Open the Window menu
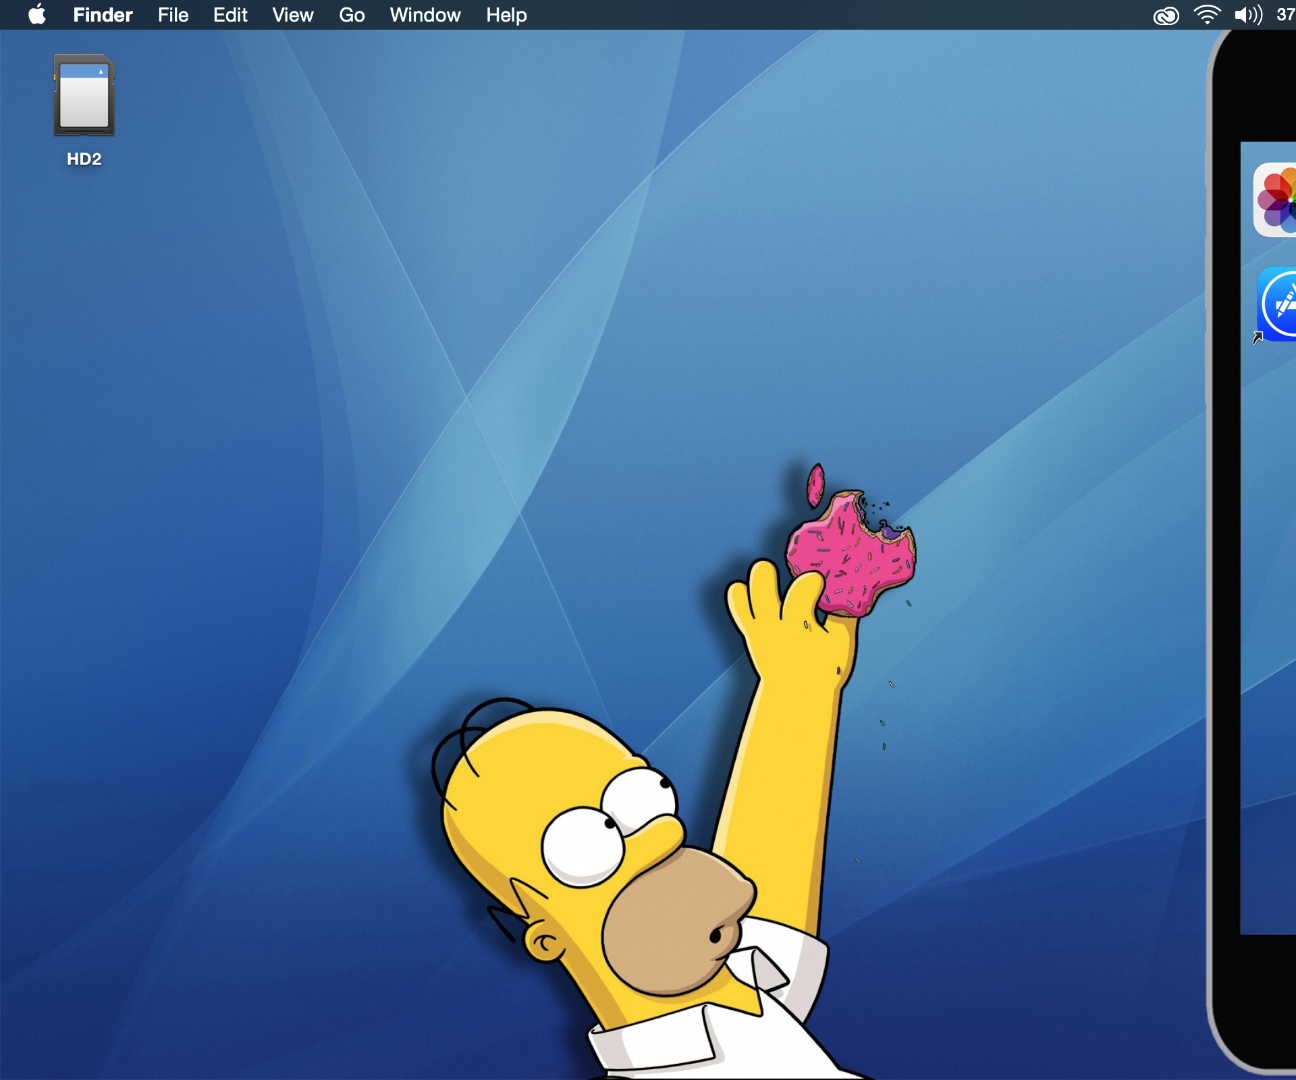The image size is (1296, 1080). click(425, 15)
